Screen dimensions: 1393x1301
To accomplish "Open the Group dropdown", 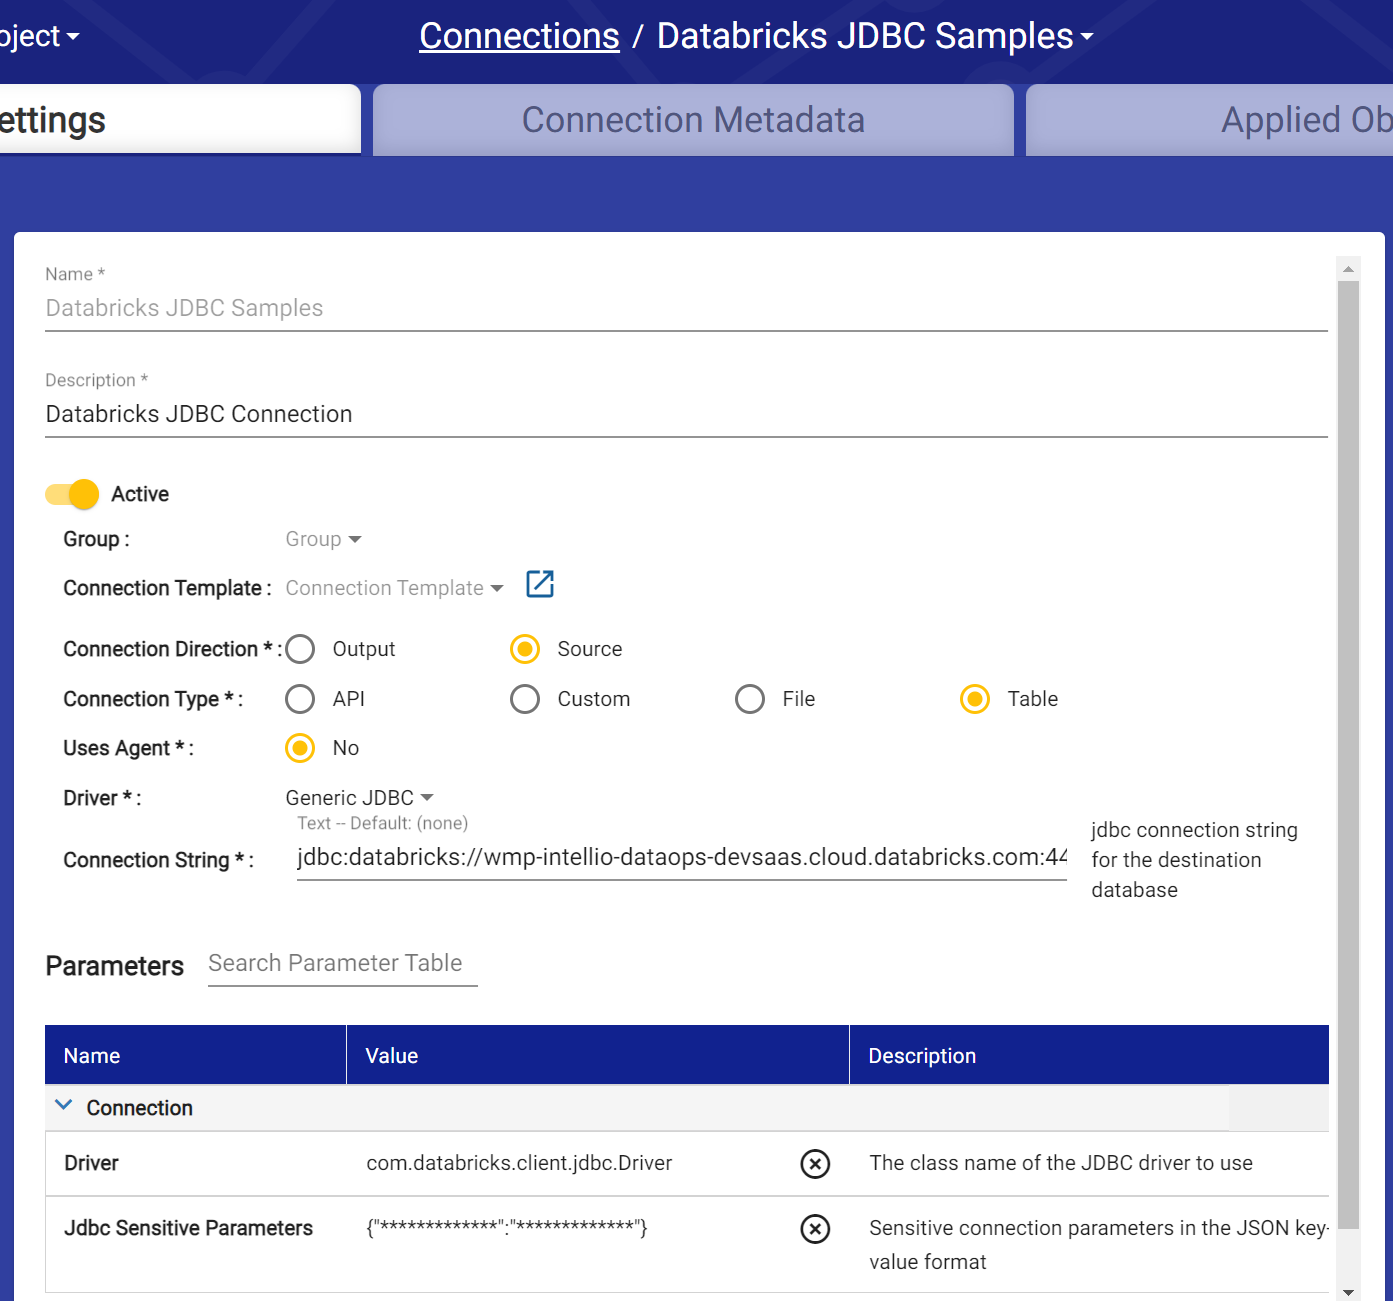I will click(x=323, y=539).
